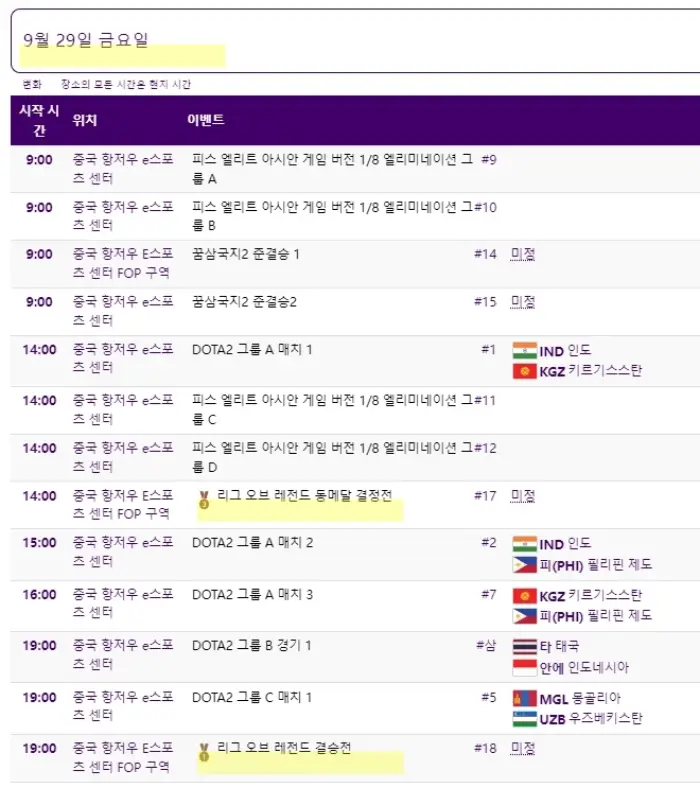Screen dimensions: 700x788
Task: Open 미정 link for match #14
Action: click(523, 254)
